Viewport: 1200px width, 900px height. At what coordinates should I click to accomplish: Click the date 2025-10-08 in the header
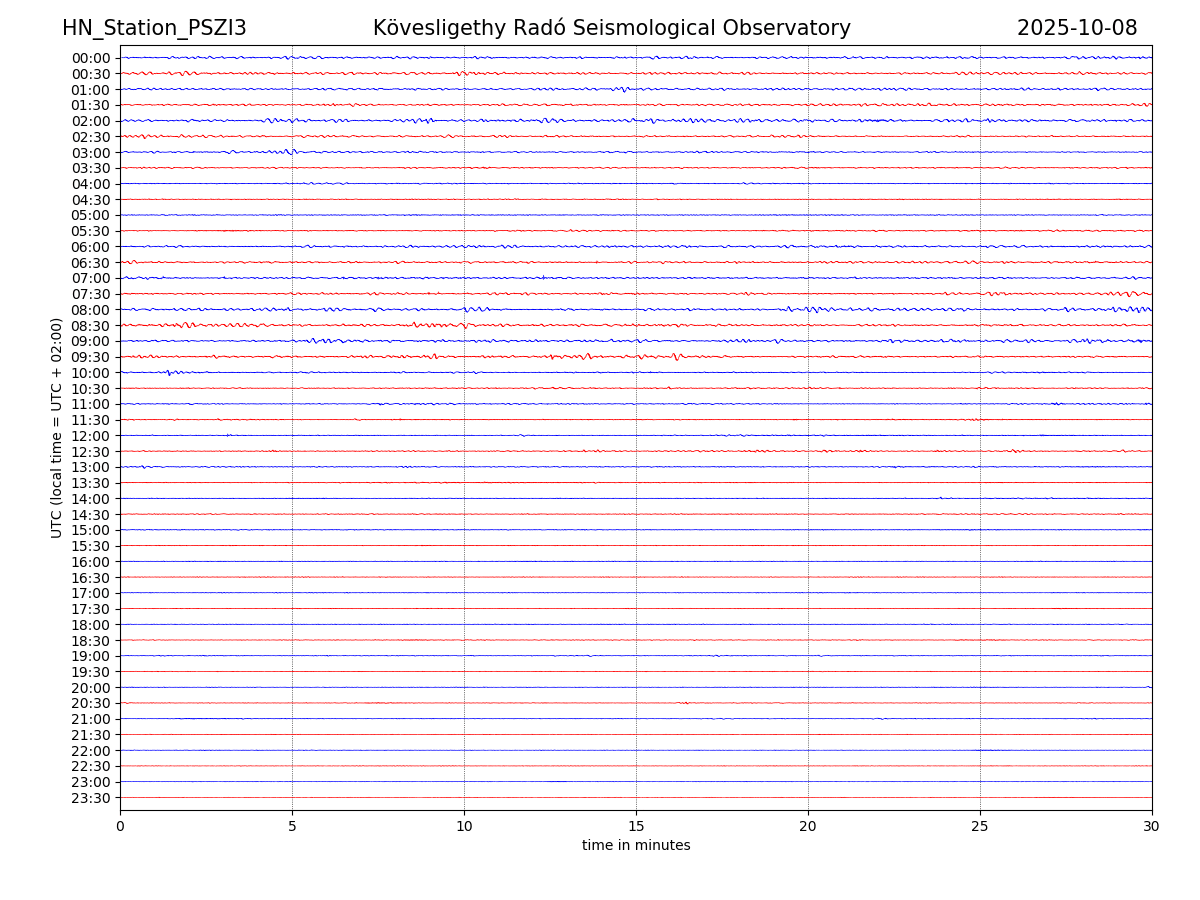click(1077, 28)
